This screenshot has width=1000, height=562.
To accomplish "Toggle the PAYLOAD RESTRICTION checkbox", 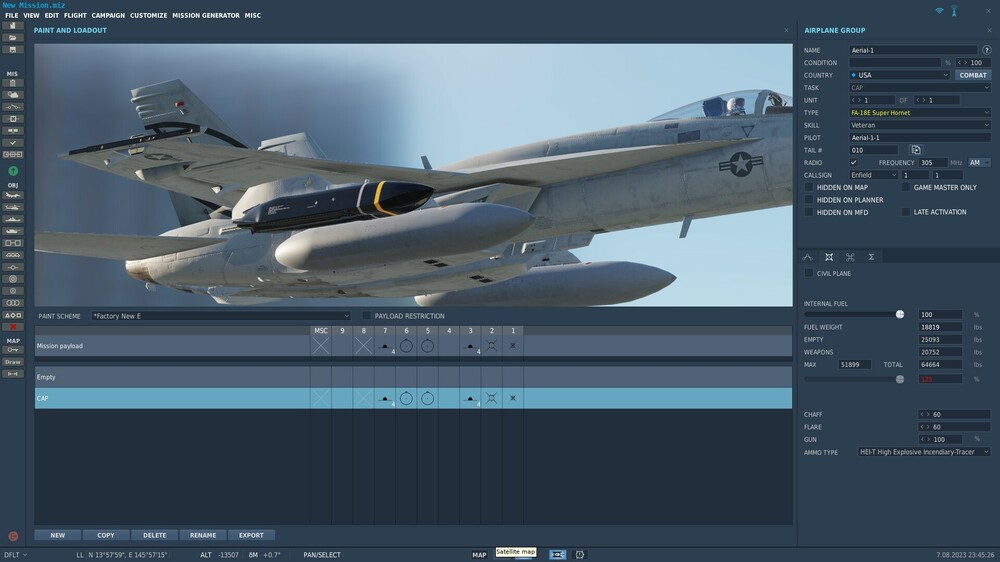I will pos(367,316).
